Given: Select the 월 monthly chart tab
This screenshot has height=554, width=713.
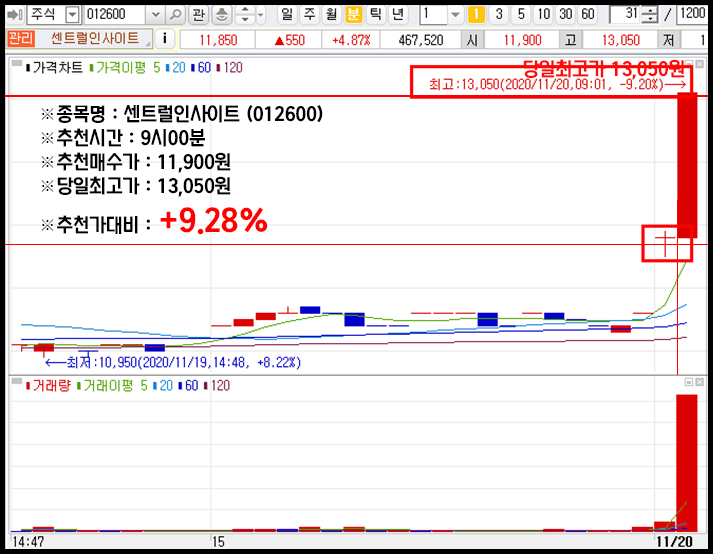Looking at the screenshot, I should pos(331,15).
